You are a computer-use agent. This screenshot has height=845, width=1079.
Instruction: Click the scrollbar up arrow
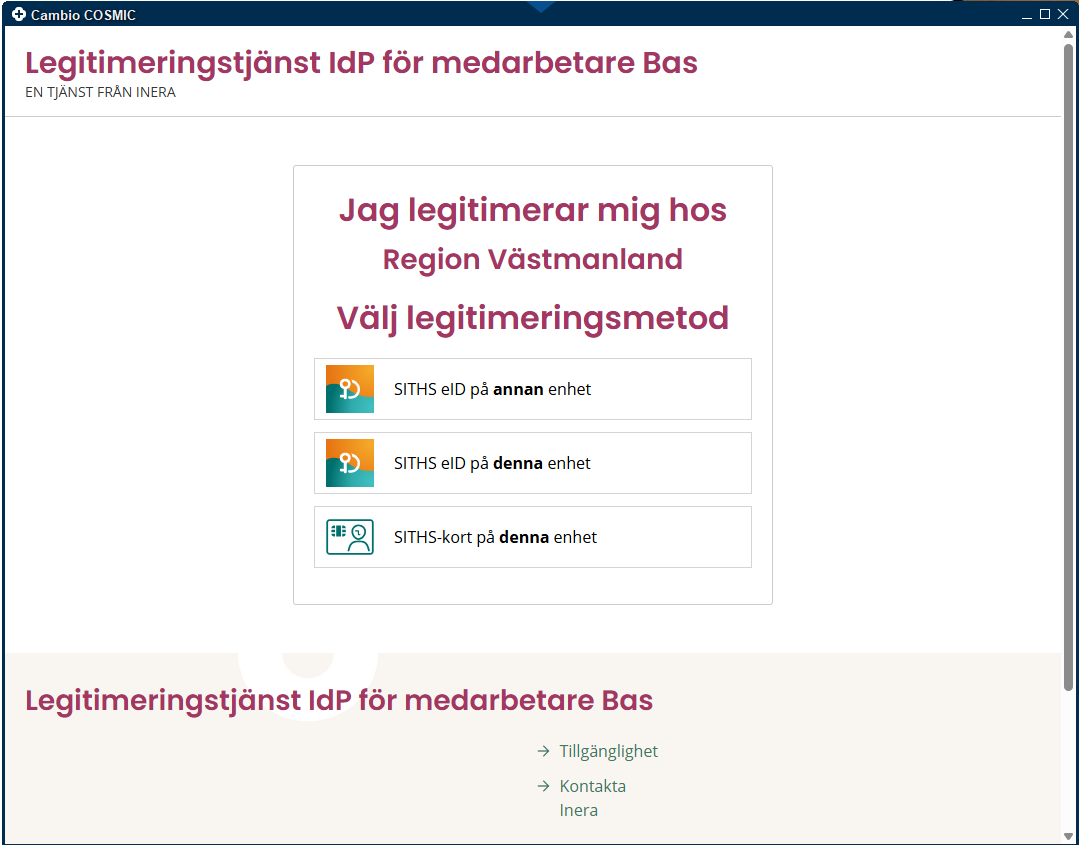click(x=1070, y=32)
